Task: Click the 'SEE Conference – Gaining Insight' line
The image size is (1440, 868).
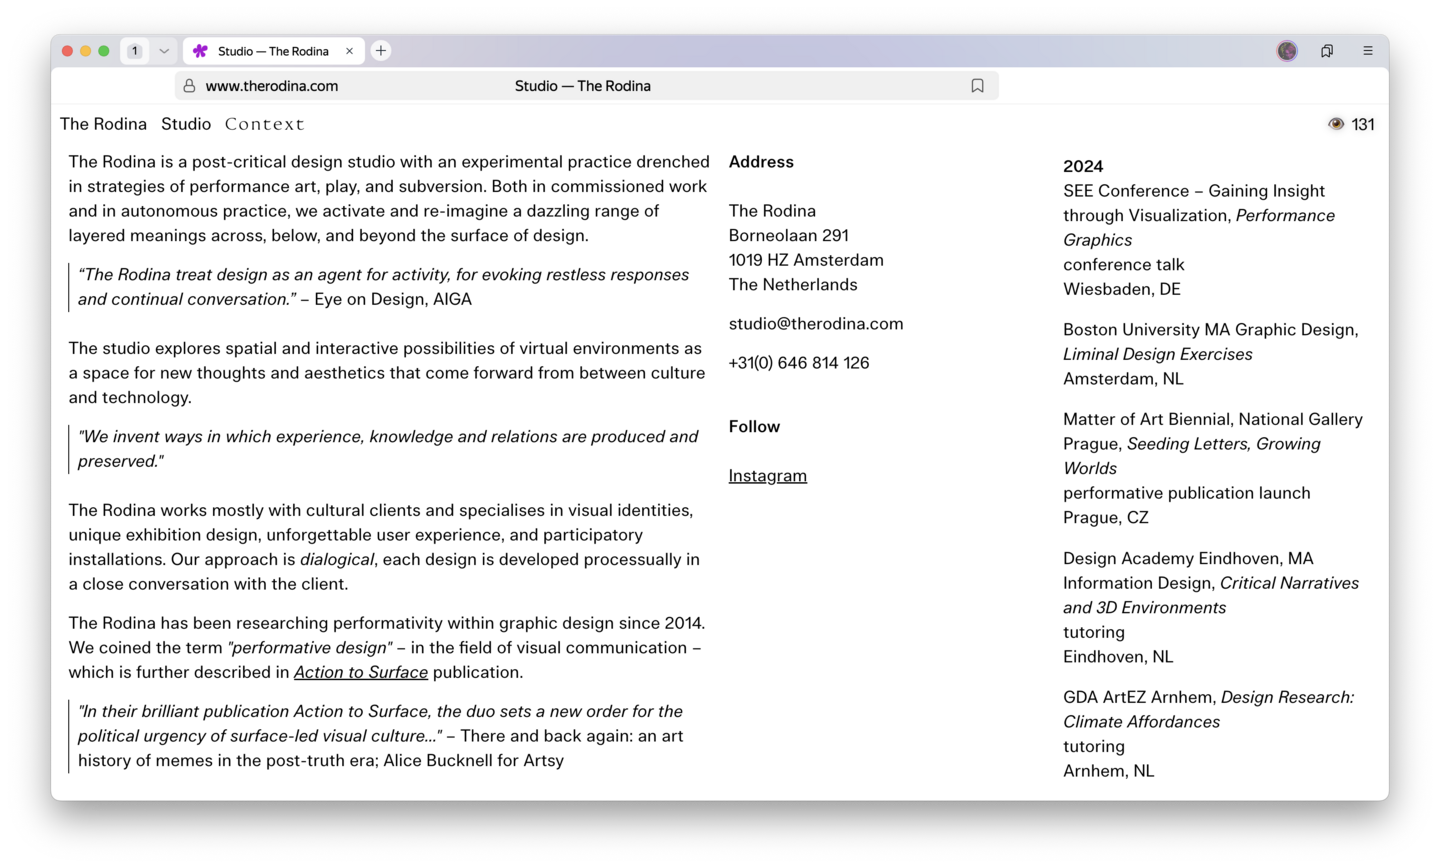Action: [1194, 191]
